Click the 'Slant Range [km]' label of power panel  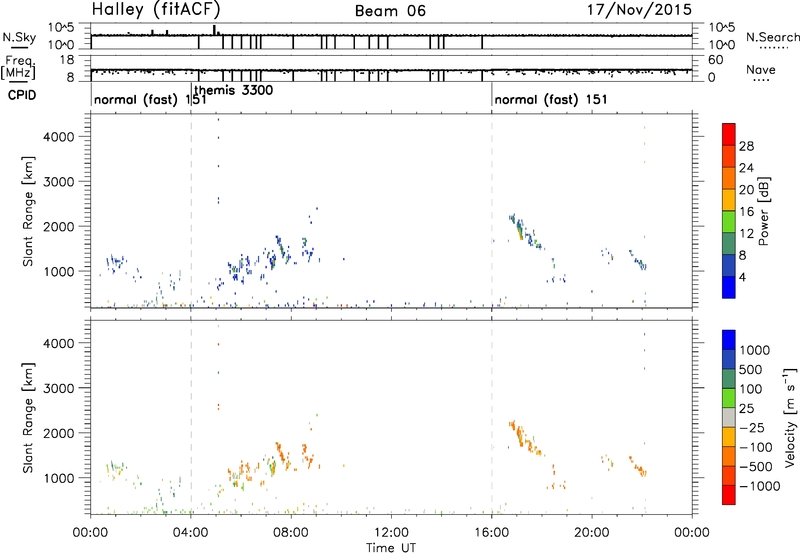[x=28, y=211]
